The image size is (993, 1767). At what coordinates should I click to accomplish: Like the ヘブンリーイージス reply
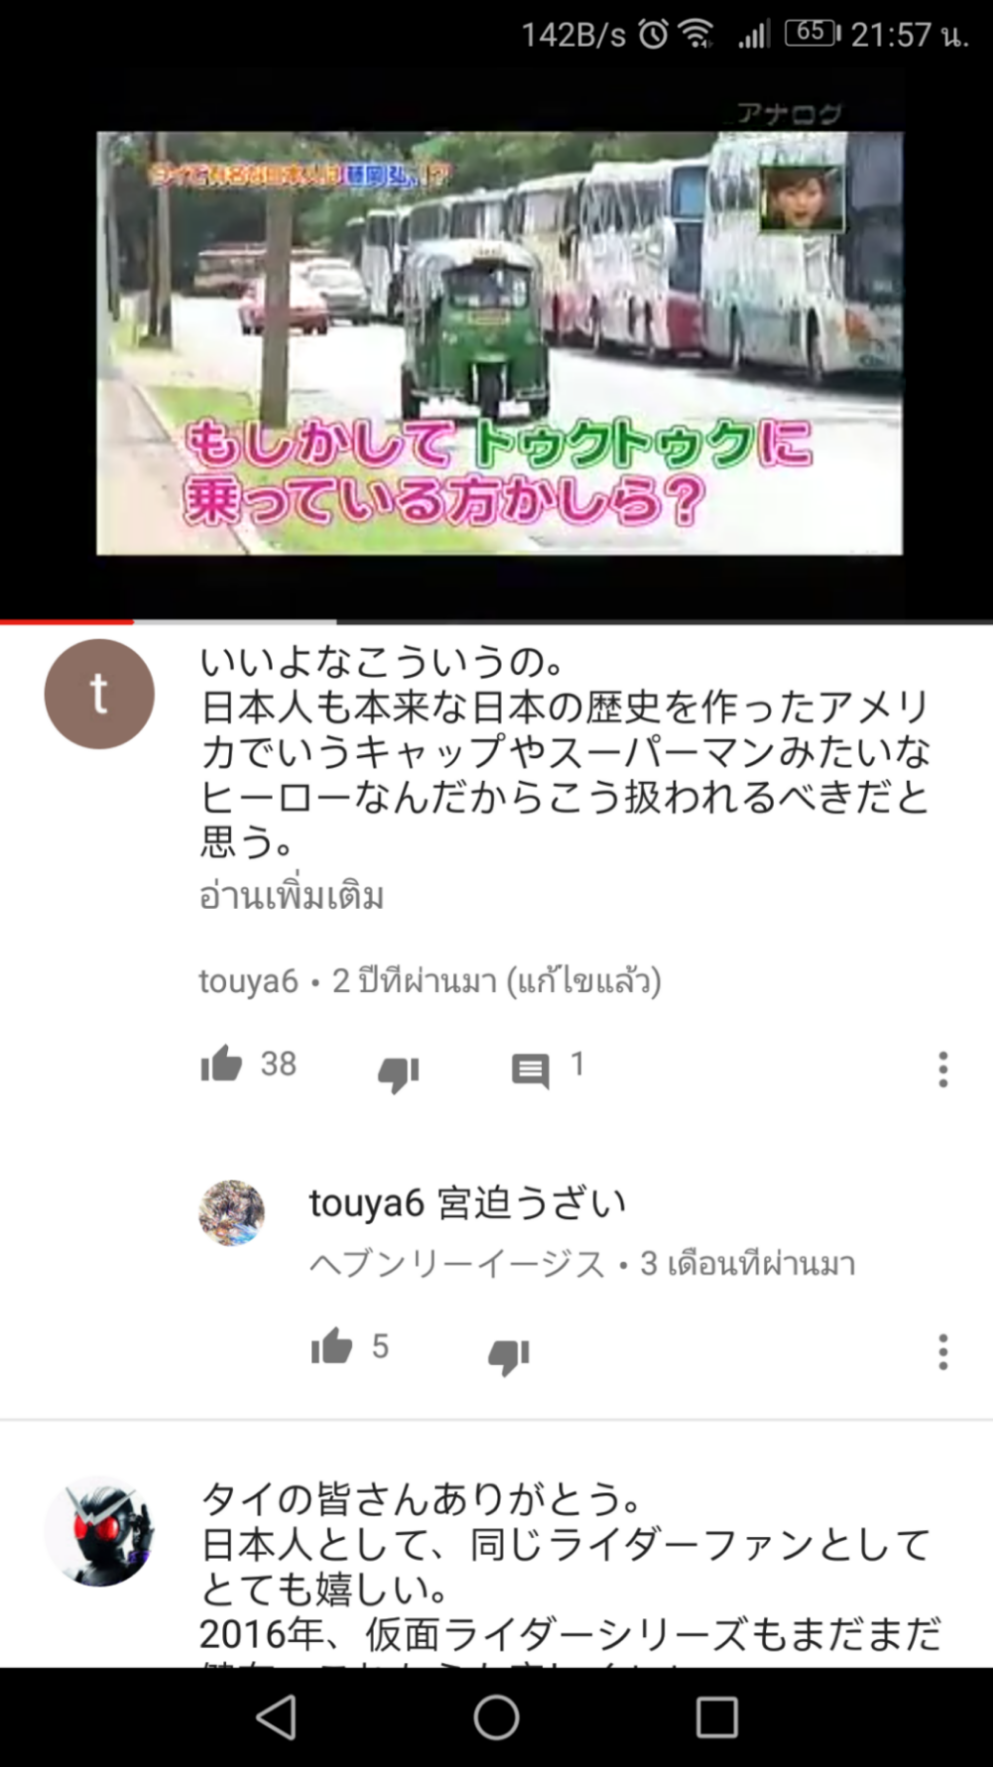332,1346
